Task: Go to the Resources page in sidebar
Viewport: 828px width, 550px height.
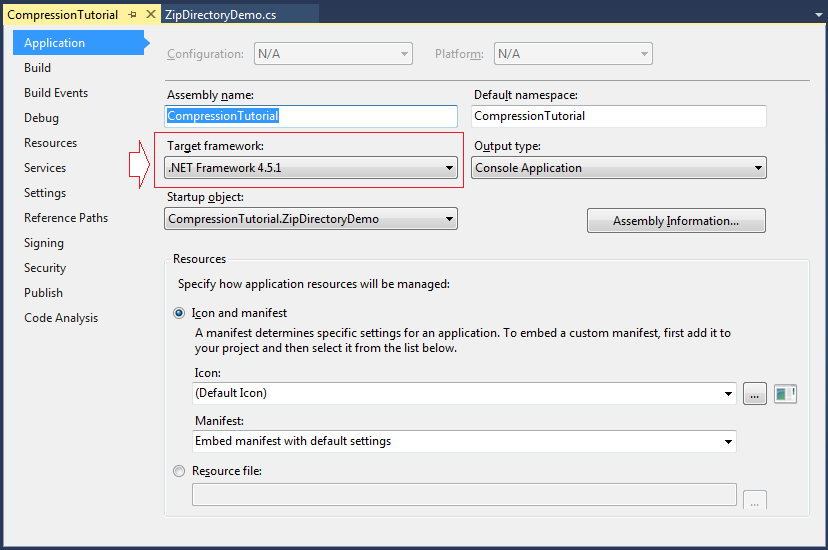Action: pyautogui.click(x=50, y=143)
